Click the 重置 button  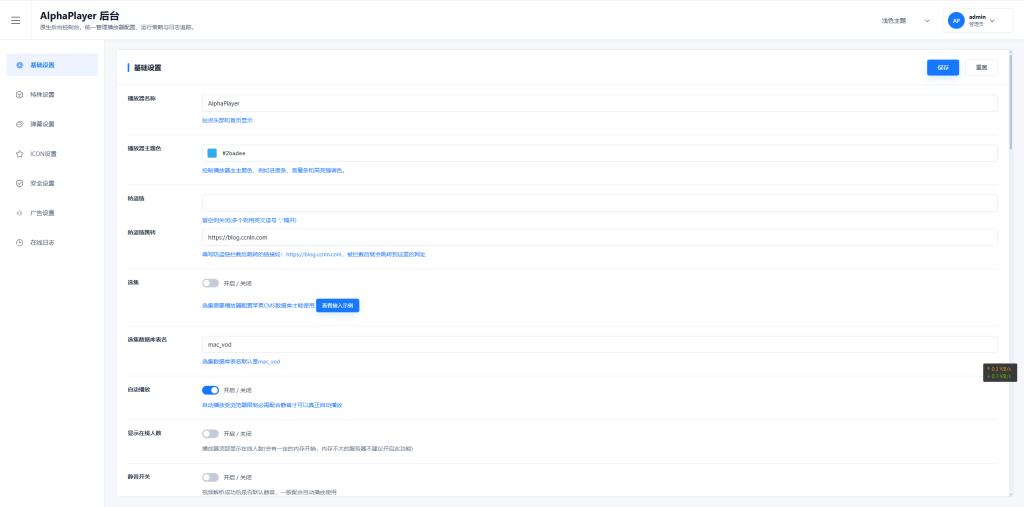click(981, 67)
